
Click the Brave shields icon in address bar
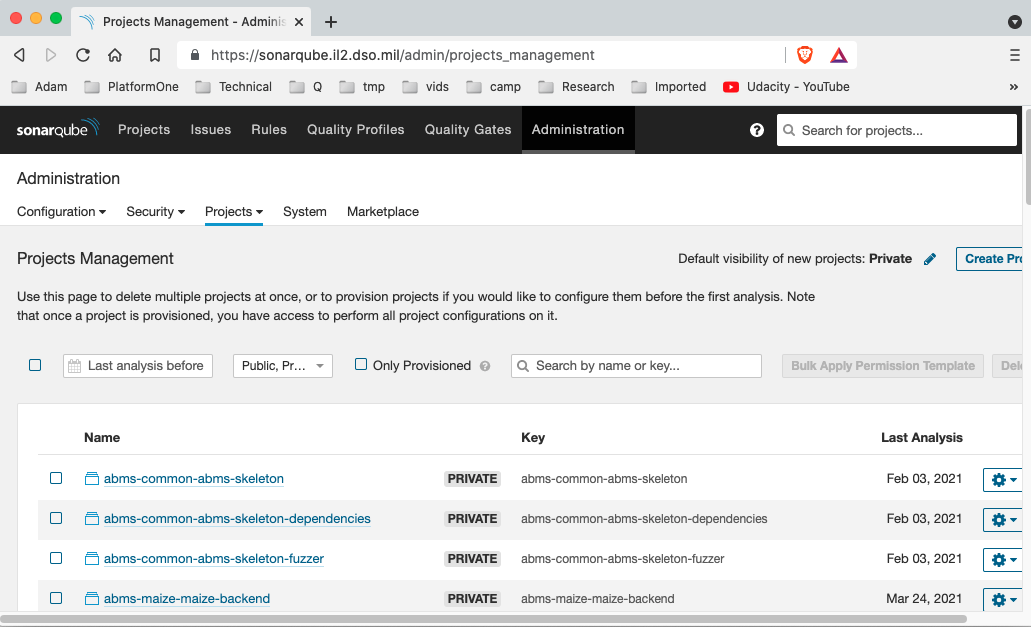[805, 55]
